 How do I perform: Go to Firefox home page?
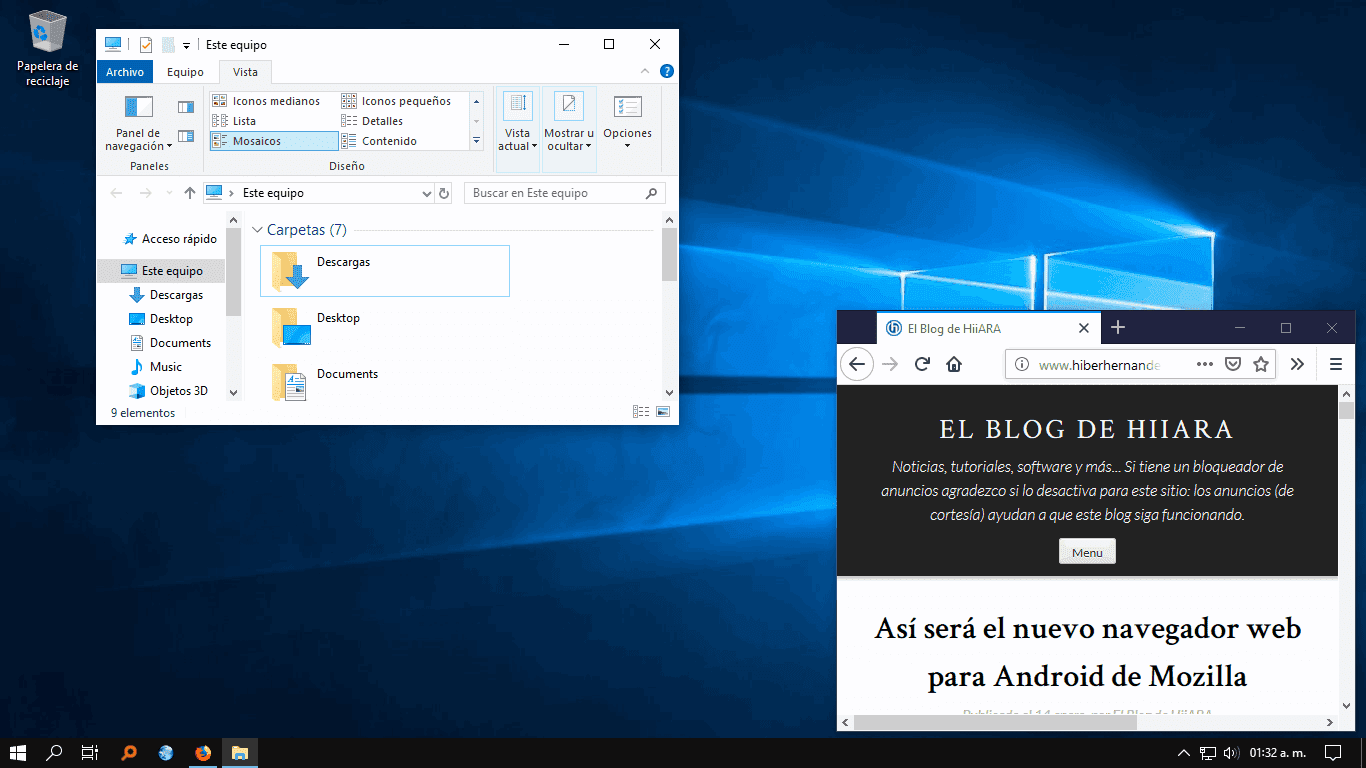tap(954, 364)
